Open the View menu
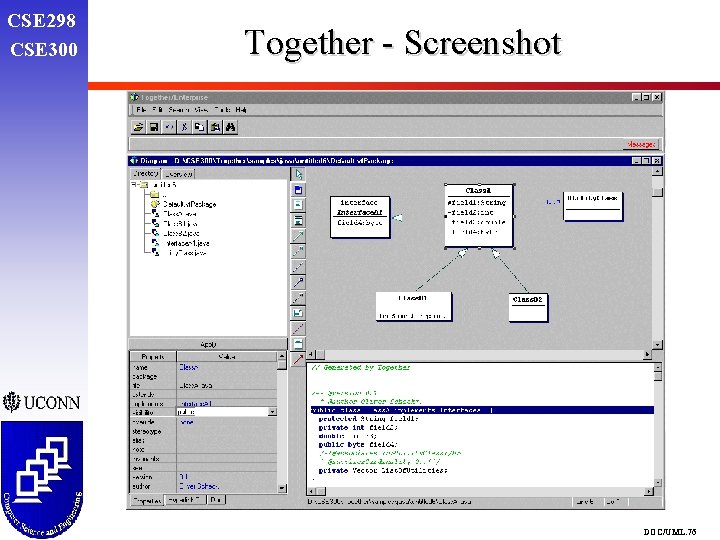Image resolution: width=720 pixels, height=540 pixels. coord(201,110)
